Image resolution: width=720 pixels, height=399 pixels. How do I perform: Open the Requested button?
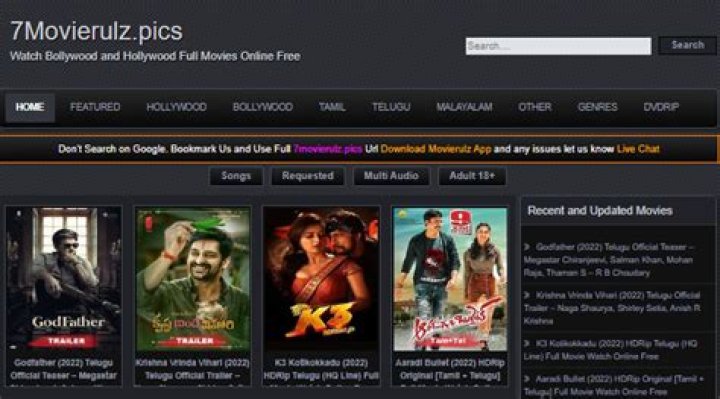tap(308, 176)
